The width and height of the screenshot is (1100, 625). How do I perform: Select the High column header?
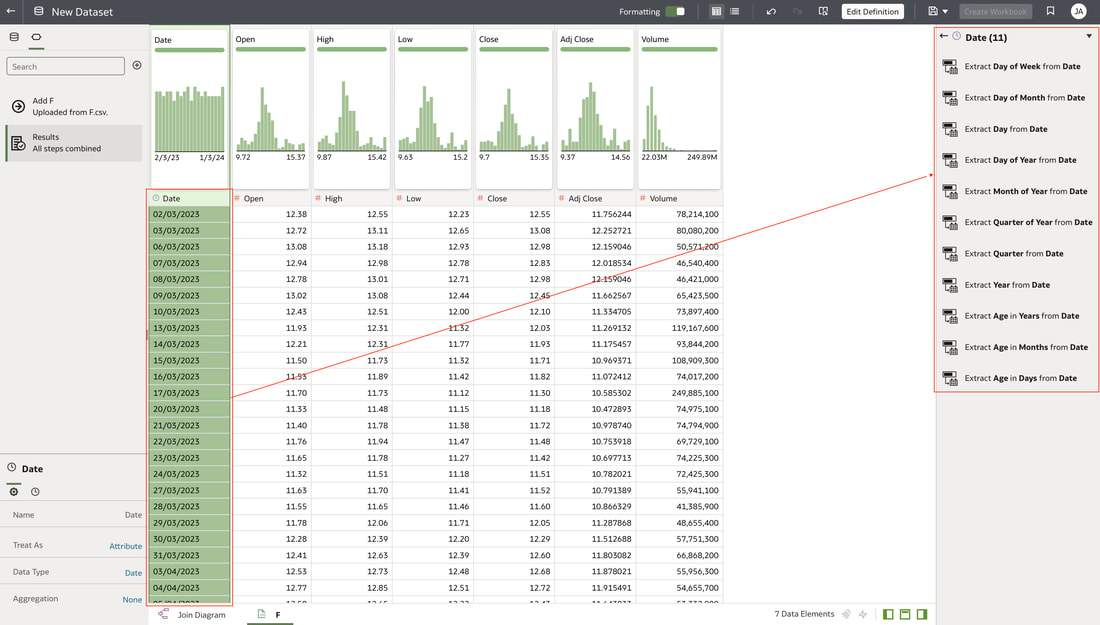coord(351,199)
